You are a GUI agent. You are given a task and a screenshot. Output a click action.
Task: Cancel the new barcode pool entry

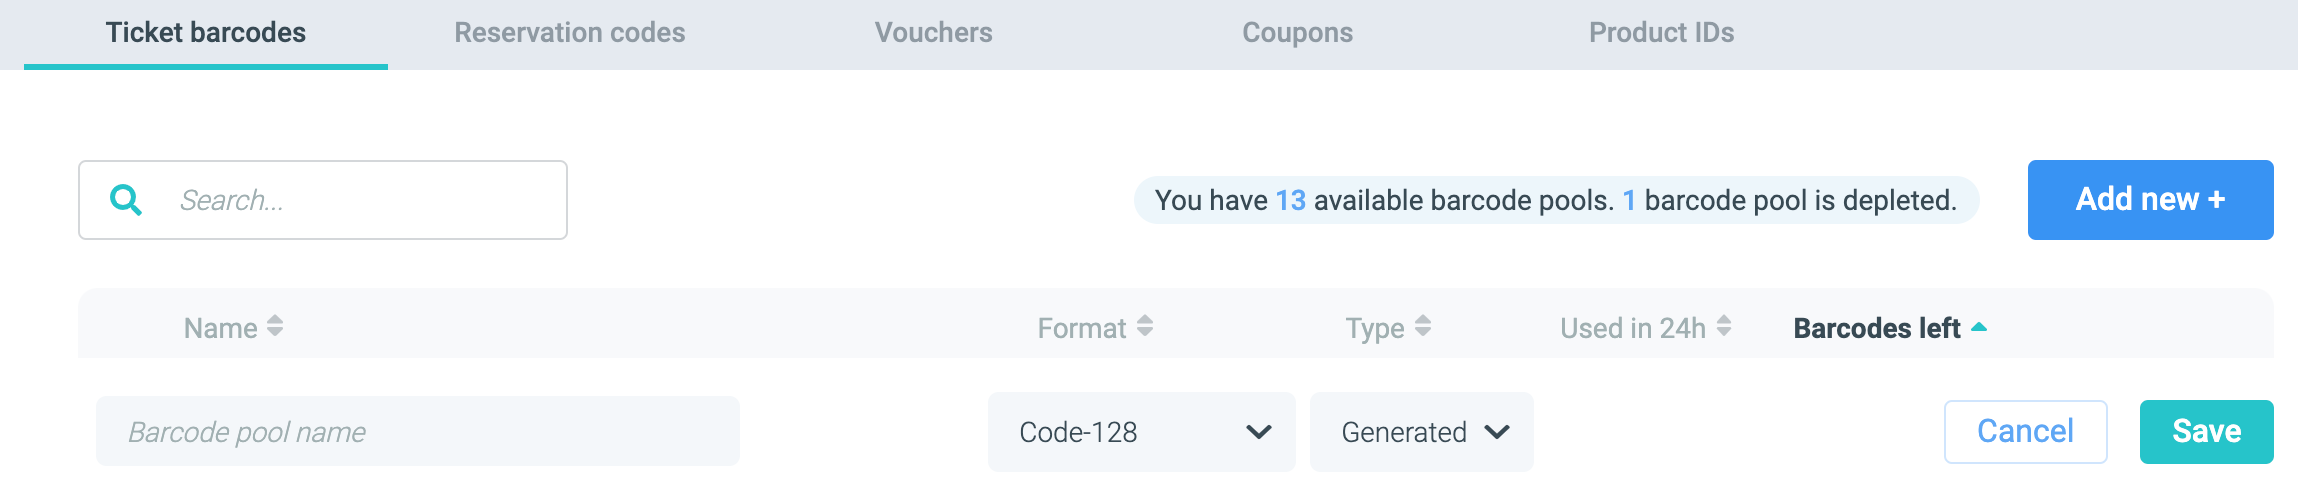2025,432
